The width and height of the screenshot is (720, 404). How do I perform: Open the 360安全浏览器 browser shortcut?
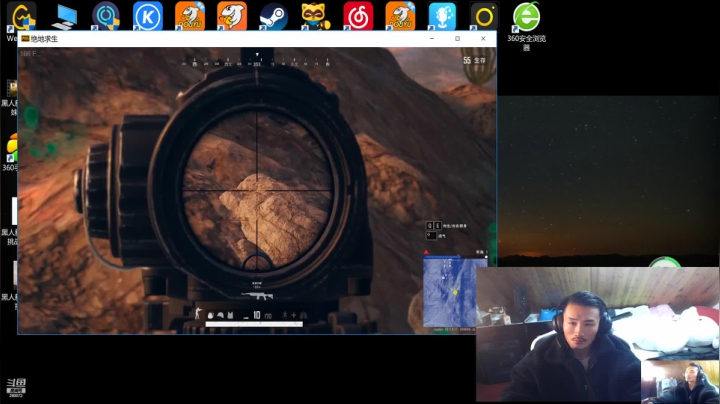point(526,25)
